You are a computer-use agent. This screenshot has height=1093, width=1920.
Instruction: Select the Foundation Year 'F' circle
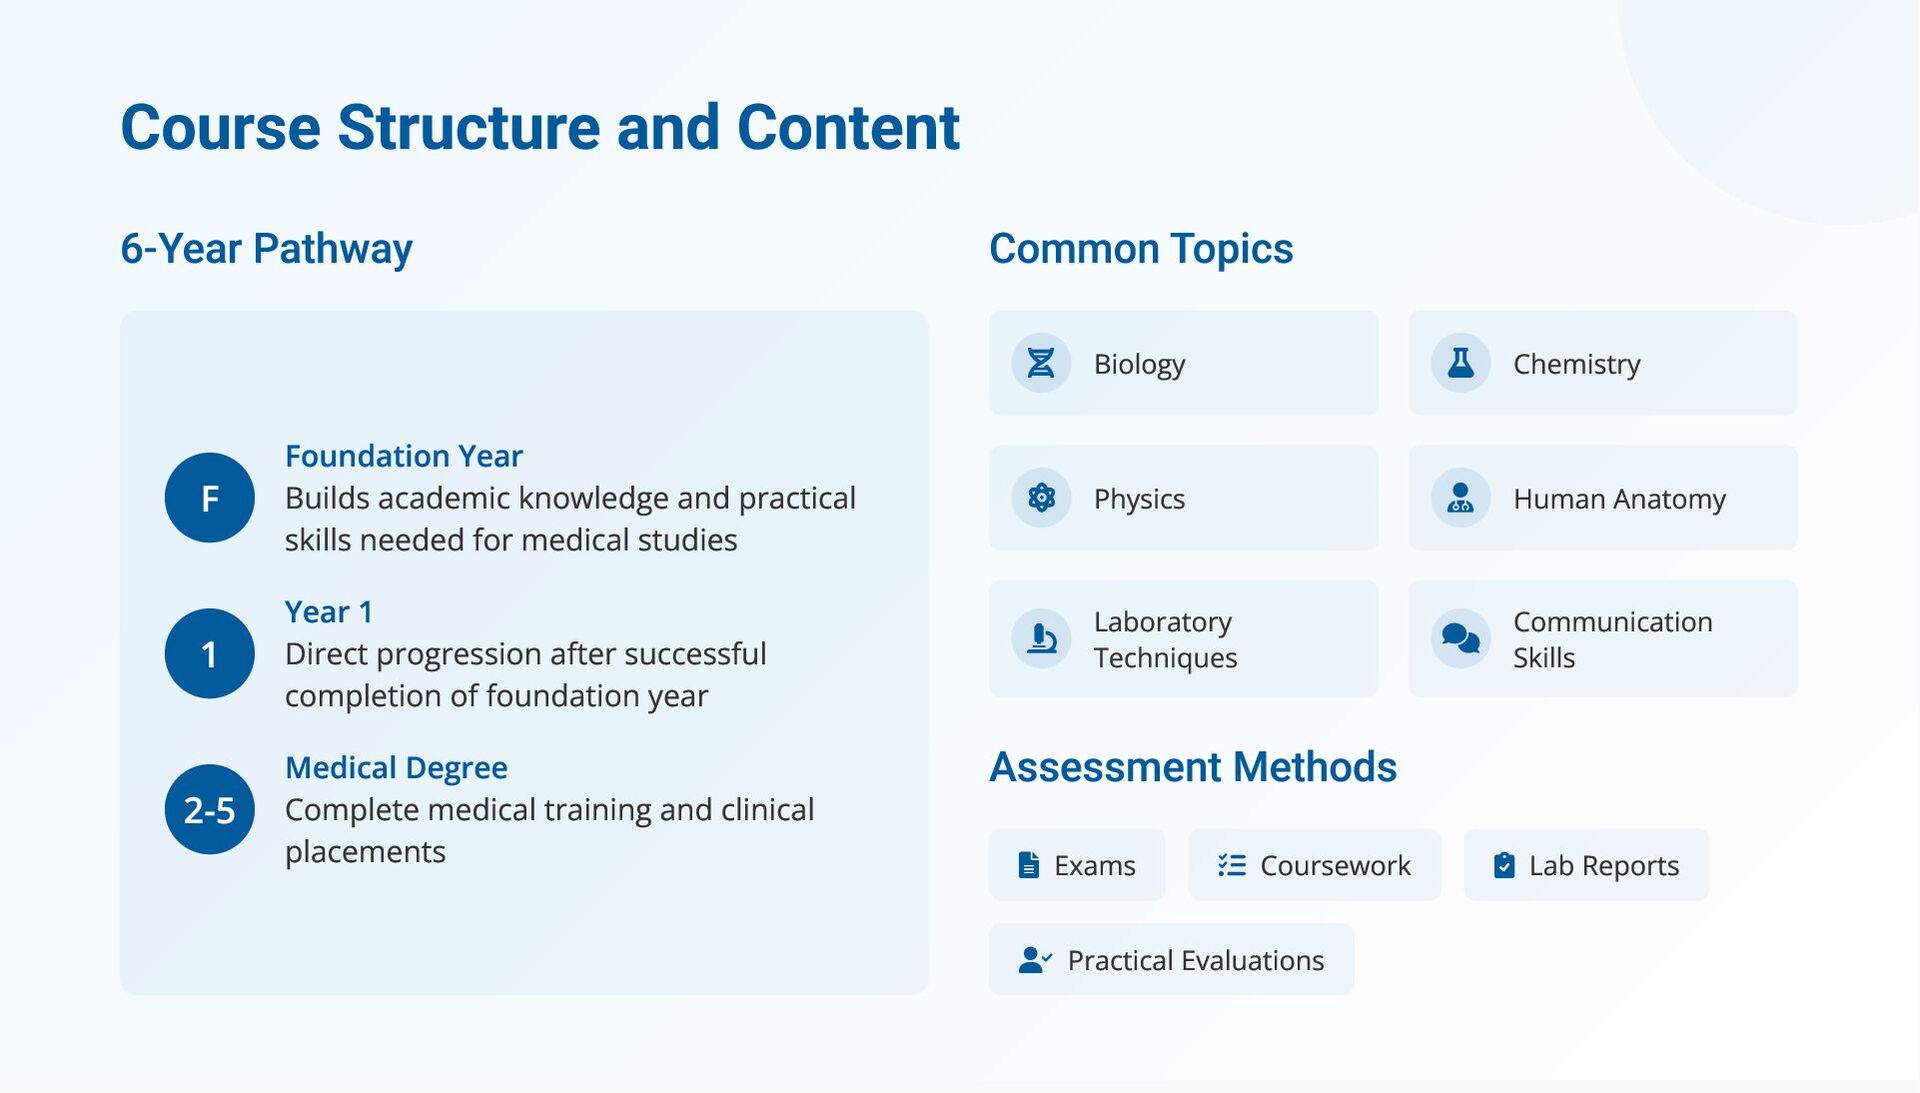[x=209, y=498]
